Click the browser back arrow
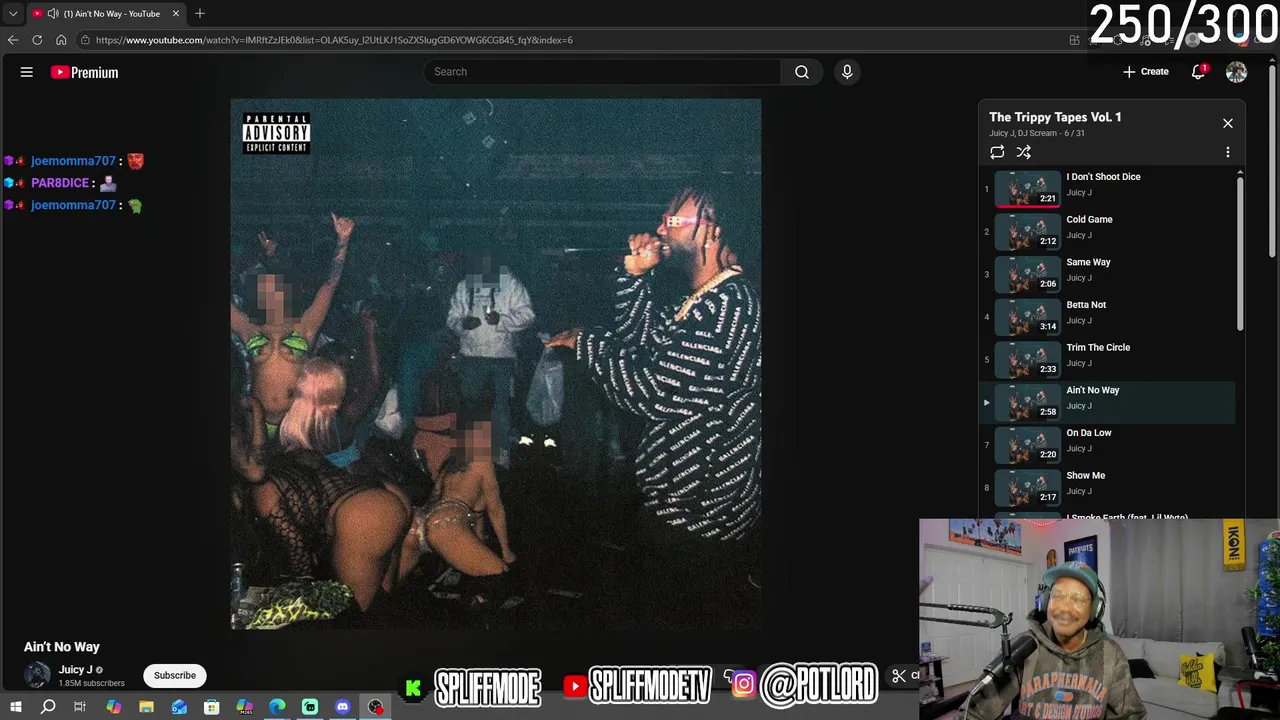The width and height of the screenshot is (1280, 720). click(12, 40)
